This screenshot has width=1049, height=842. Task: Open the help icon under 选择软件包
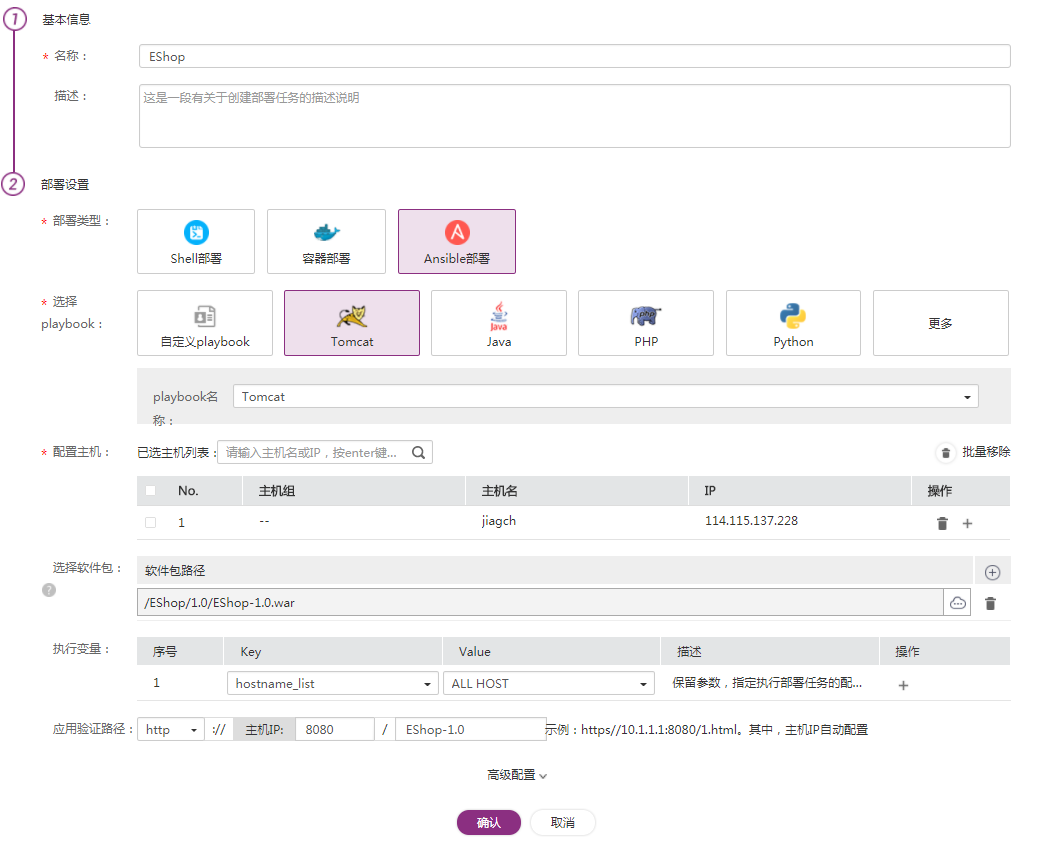49,590
